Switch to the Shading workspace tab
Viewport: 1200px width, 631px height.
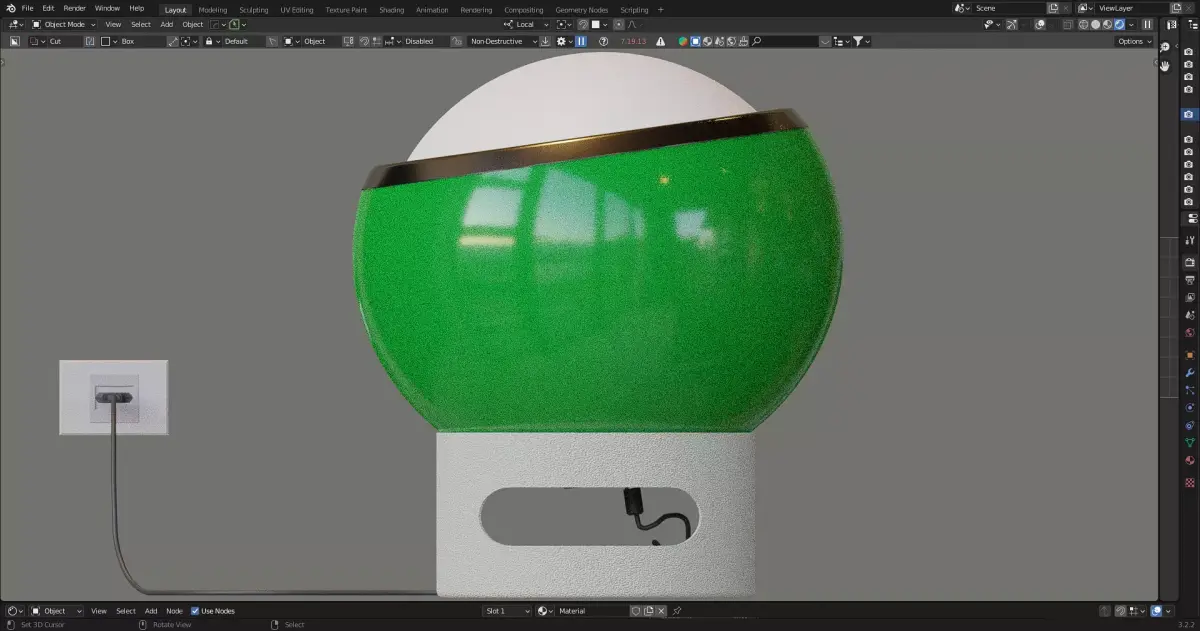[x=391, y=9]
